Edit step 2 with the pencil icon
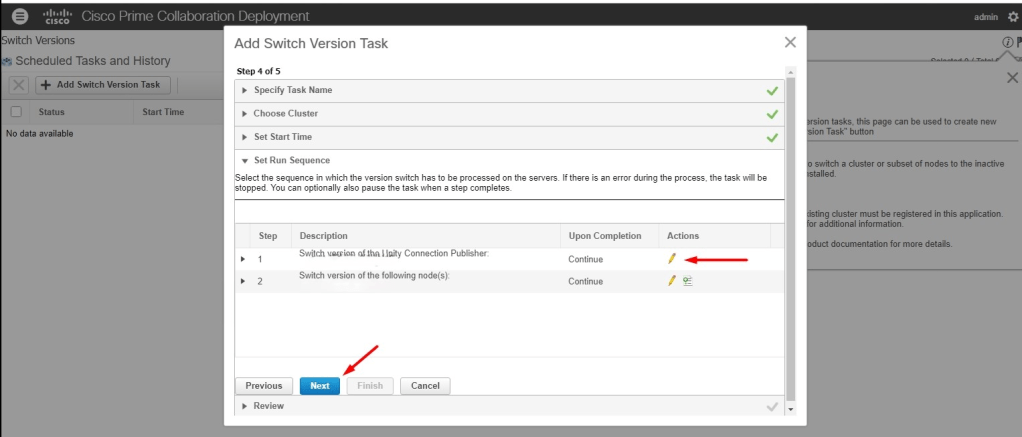1022x437 pixels. tap(672, 281)
